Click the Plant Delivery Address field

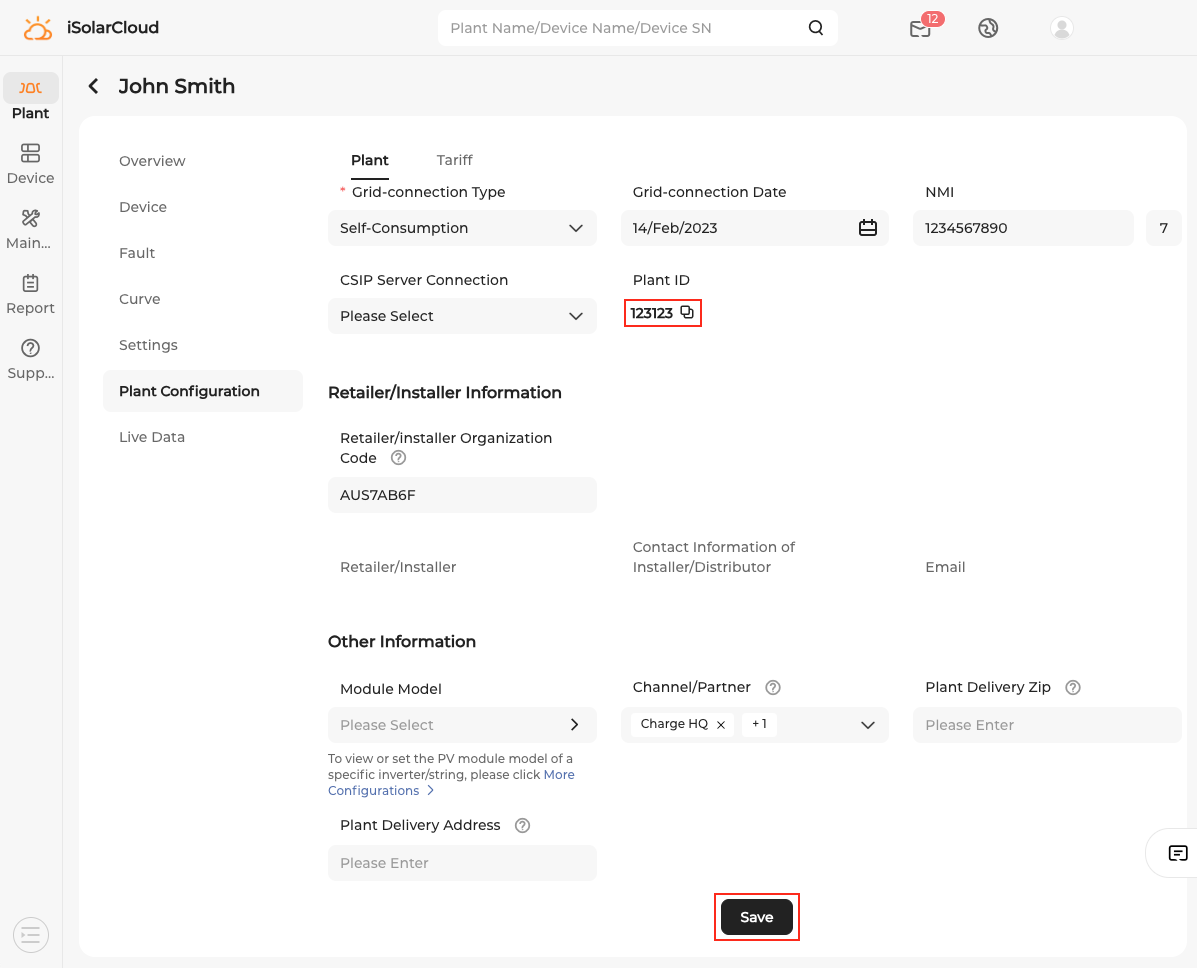click(462, 863)
